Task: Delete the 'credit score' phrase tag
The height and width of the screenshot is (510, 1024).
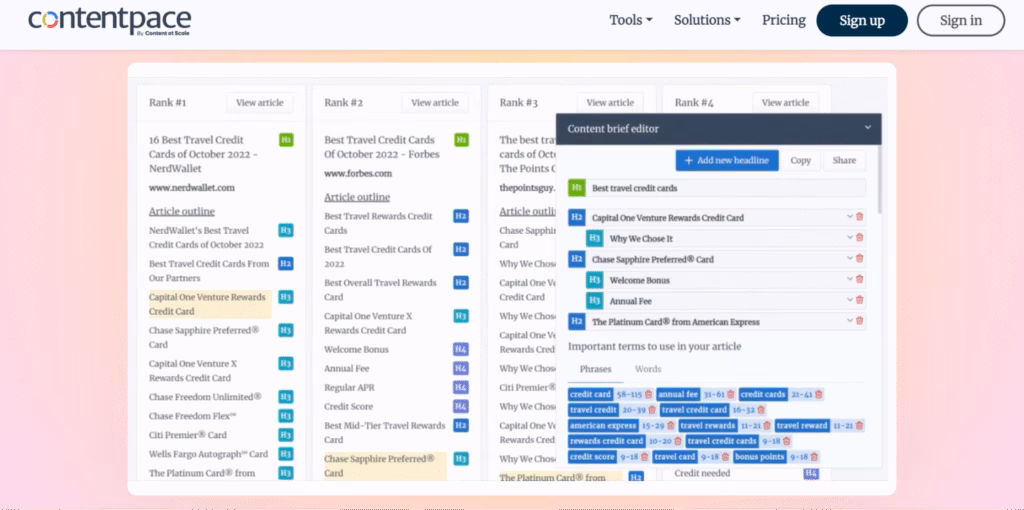Action: 647,457
